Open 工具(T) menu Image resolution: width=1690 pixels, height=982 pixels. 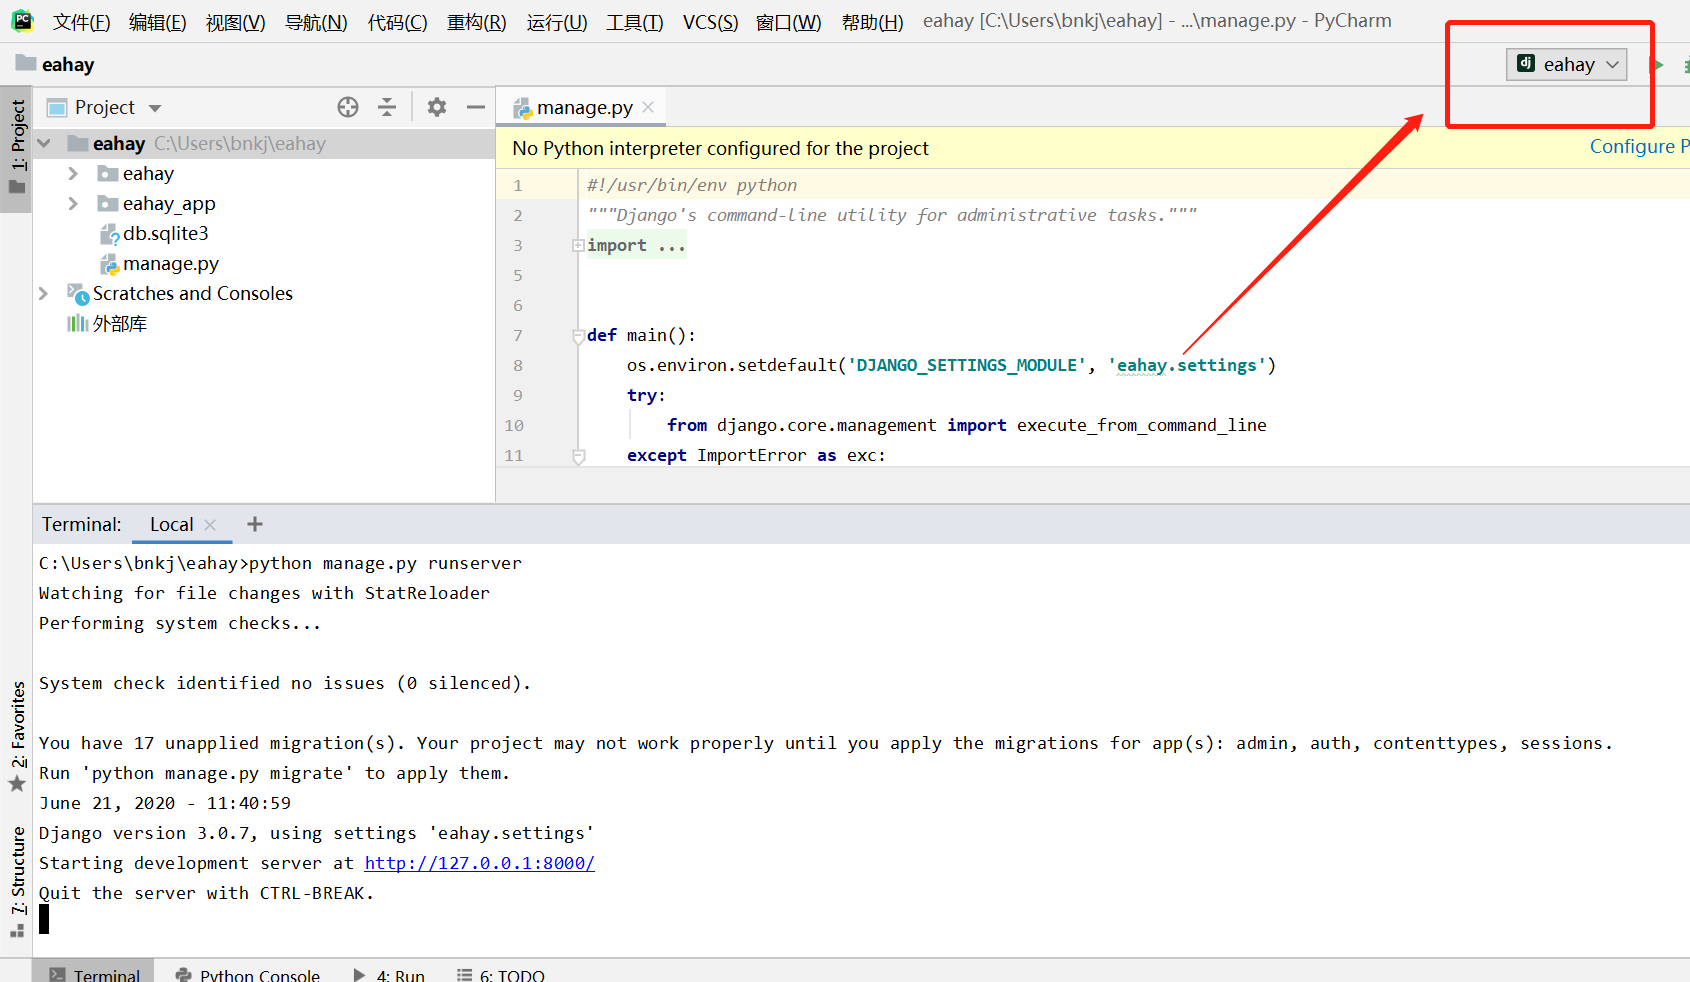point(635,22)
